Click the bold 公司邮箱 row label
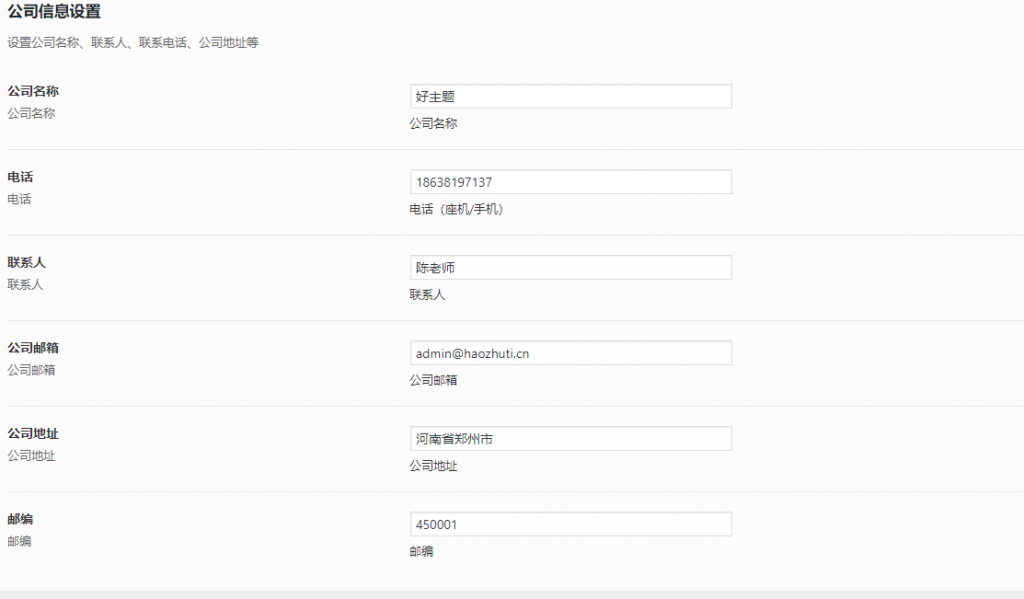 (33, 348)
